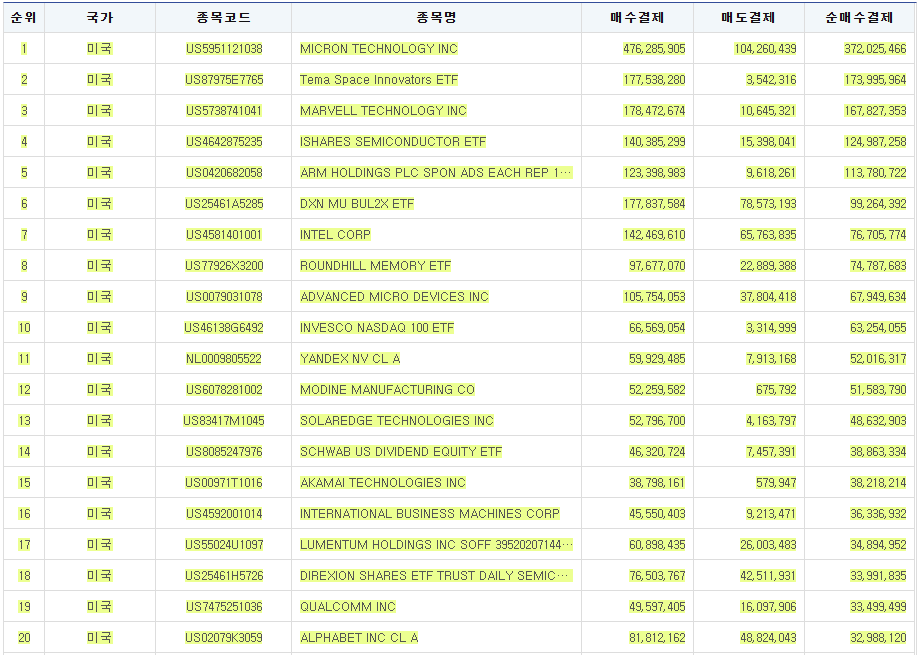Select ROUNDHILL MEMORY ETF name
Viewport: 917px width, 655px height.
(x=375, y=266)
